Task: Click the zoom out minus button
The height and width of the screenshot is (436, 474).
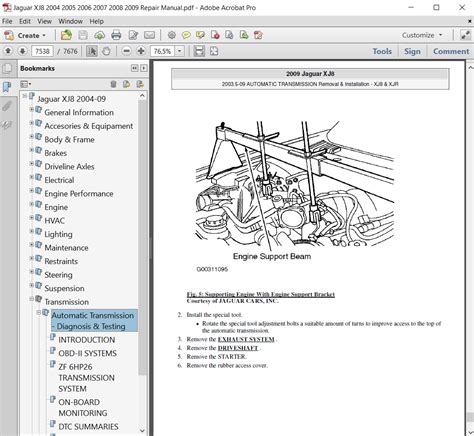Action: click(x=126, y=51)
